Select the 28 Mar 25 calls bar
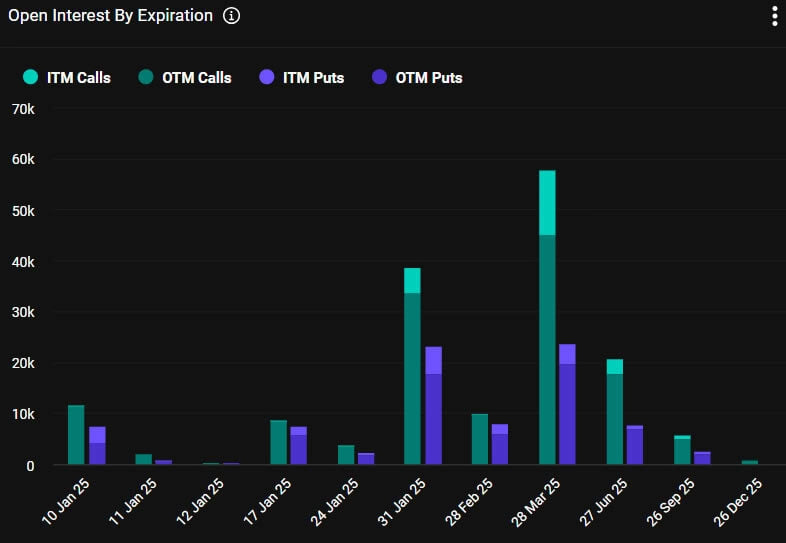 [547, 350]
